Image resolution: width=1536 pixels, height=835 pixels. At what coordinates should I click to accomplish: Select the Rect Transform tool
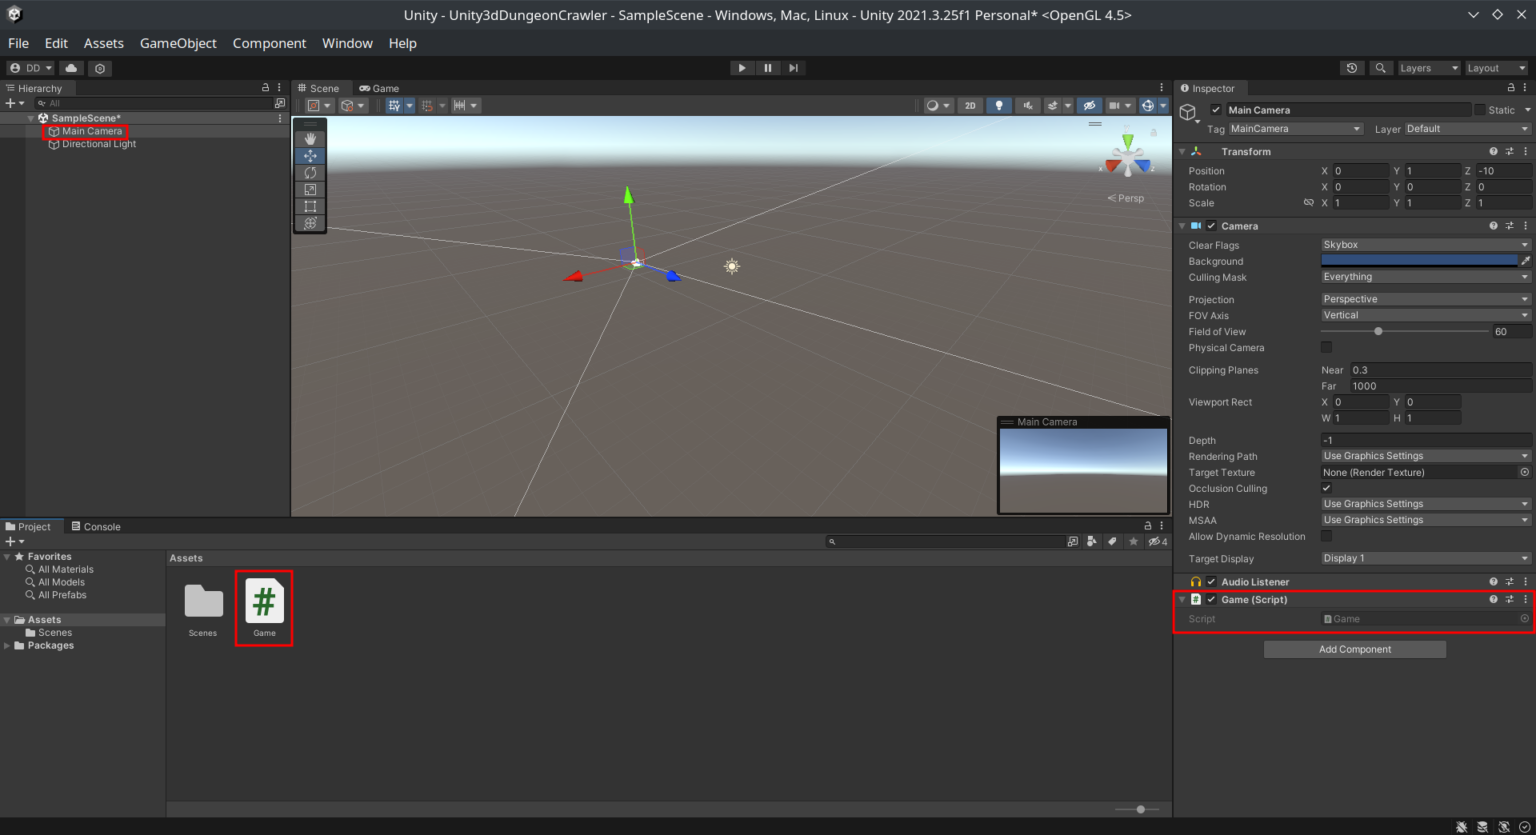[x=310, y=206]
